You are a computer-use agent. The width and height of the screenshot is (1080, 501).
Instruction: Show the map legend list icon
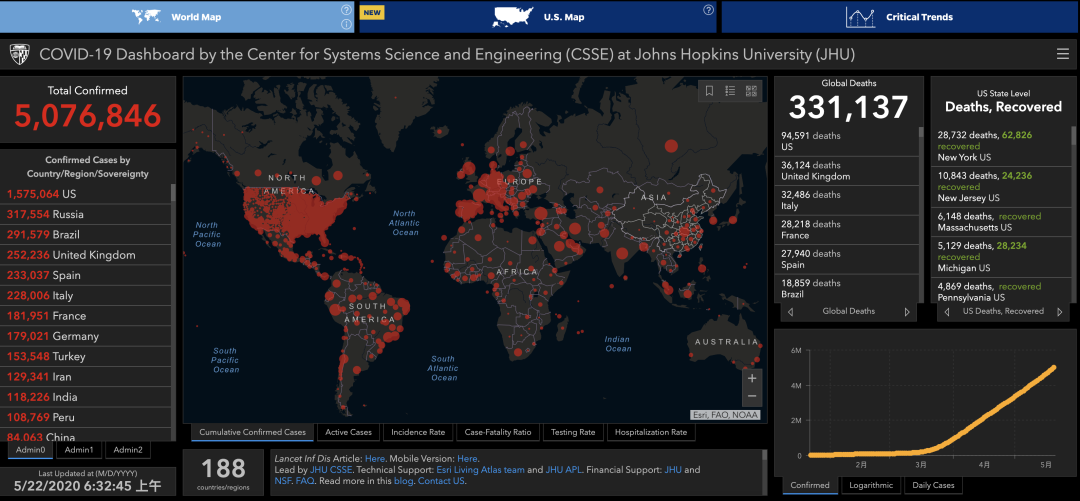pyautogui.click(x=731, y=91)
